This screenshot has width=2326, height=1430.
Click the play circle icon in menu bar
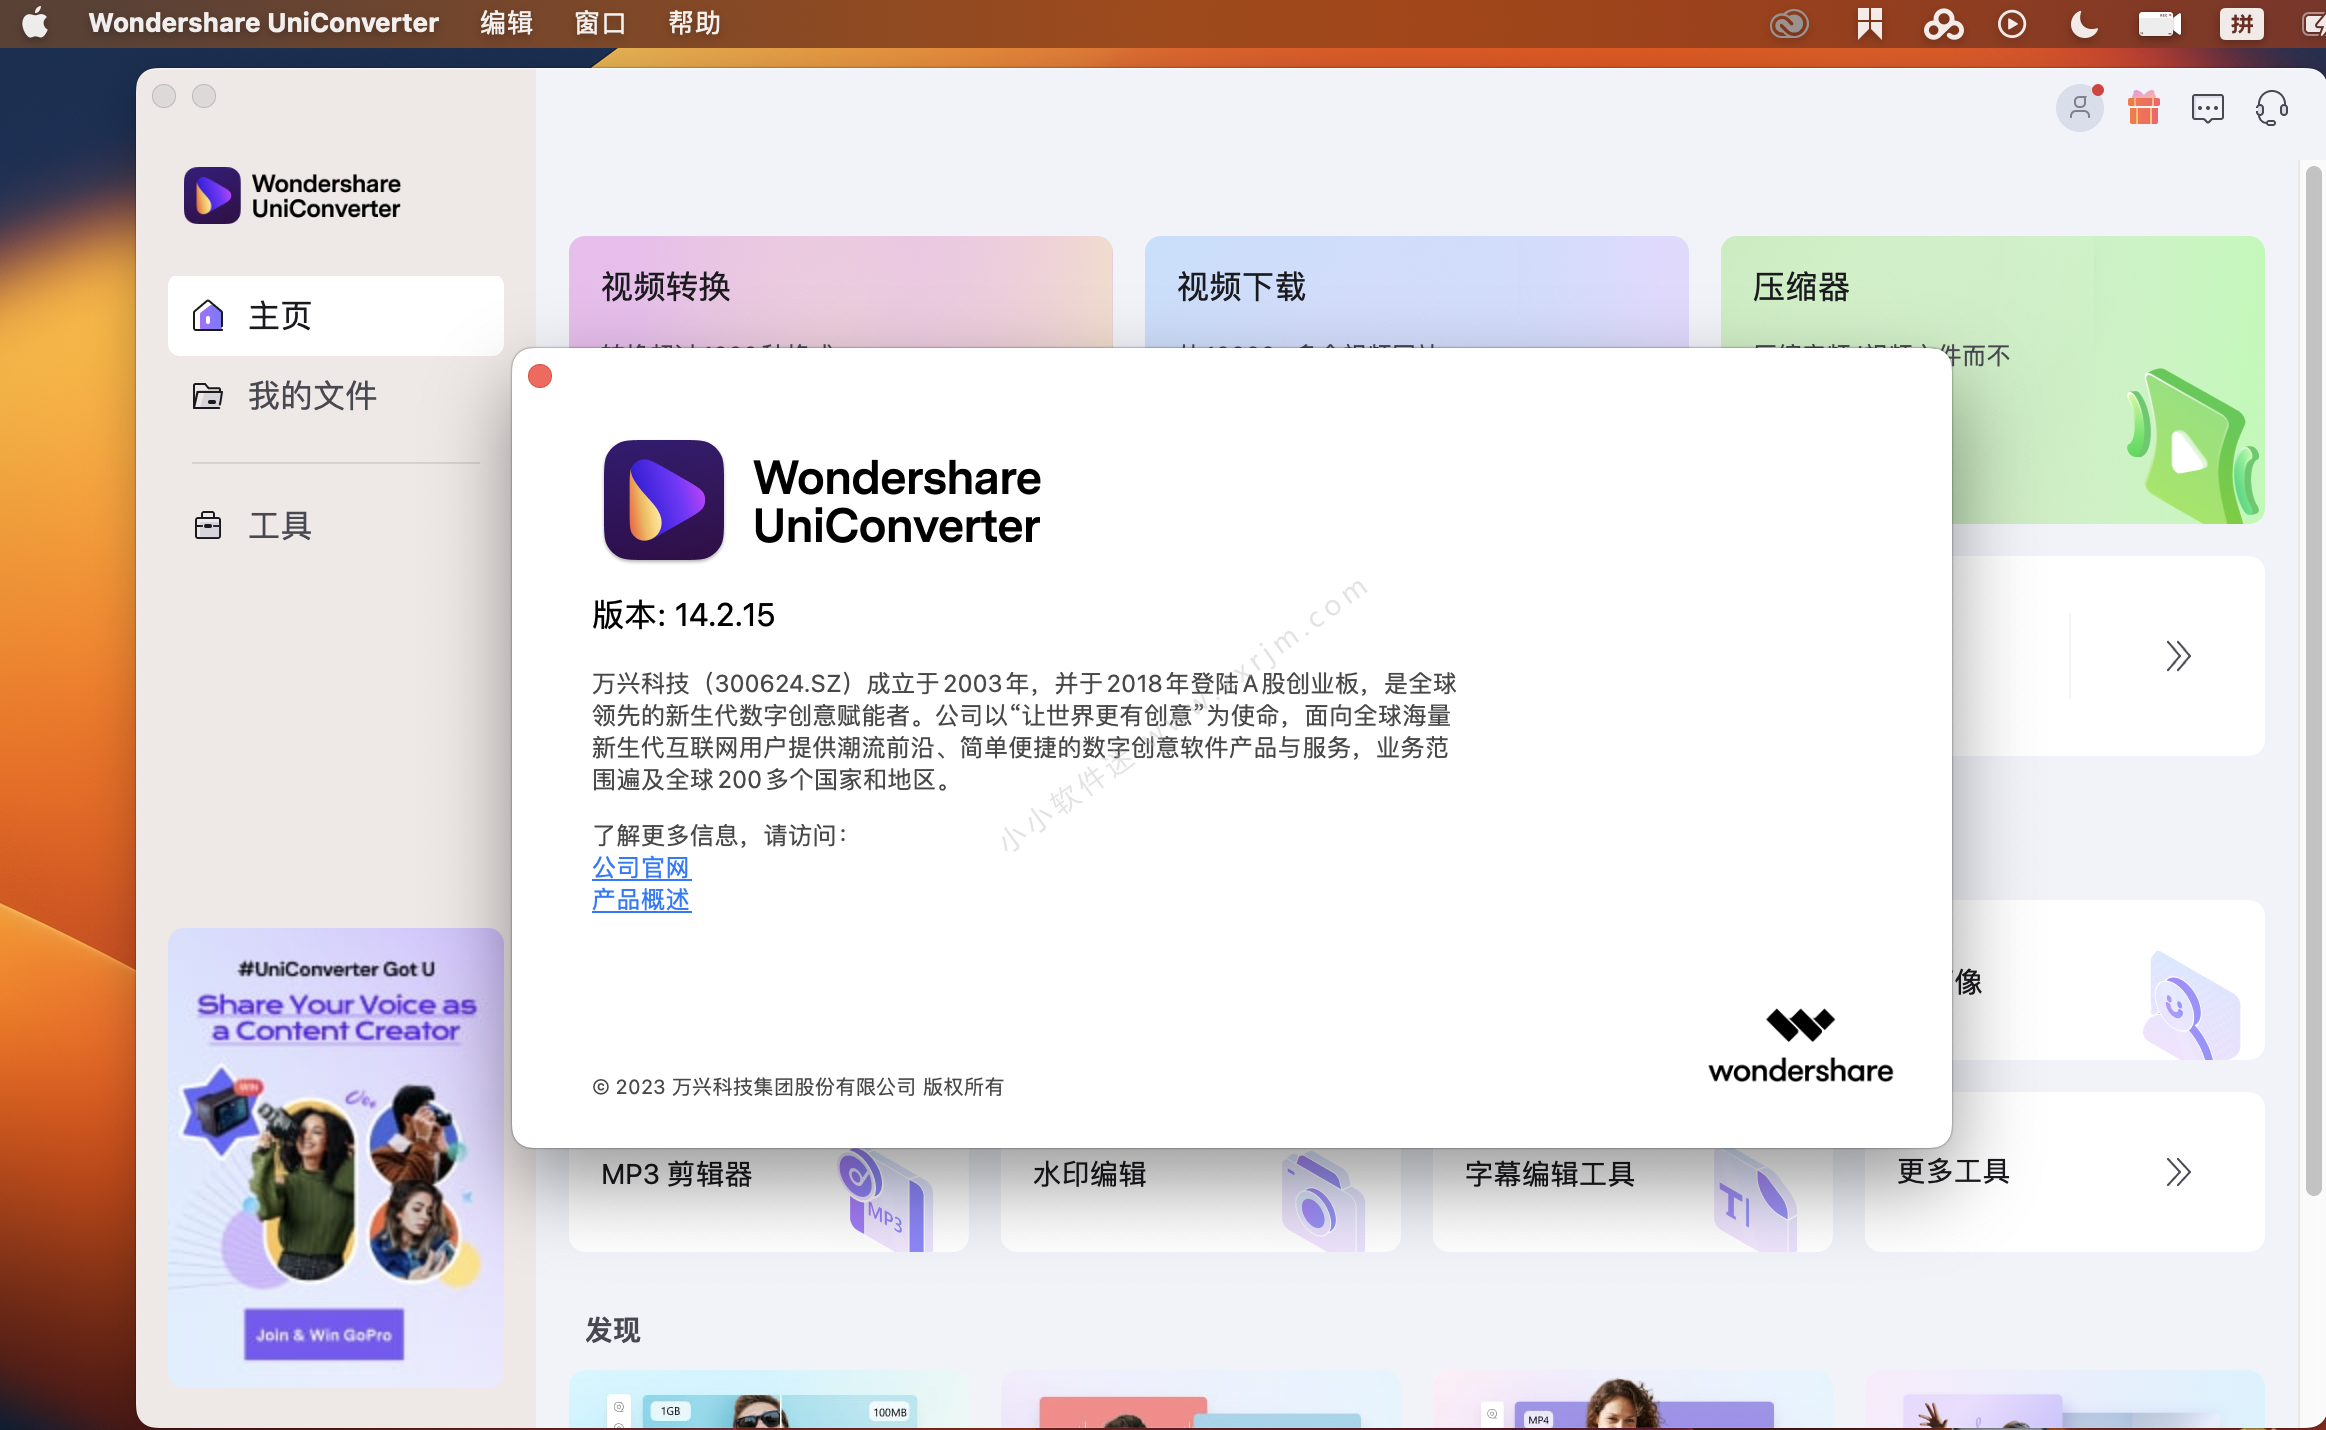(x=2012, y=23)
